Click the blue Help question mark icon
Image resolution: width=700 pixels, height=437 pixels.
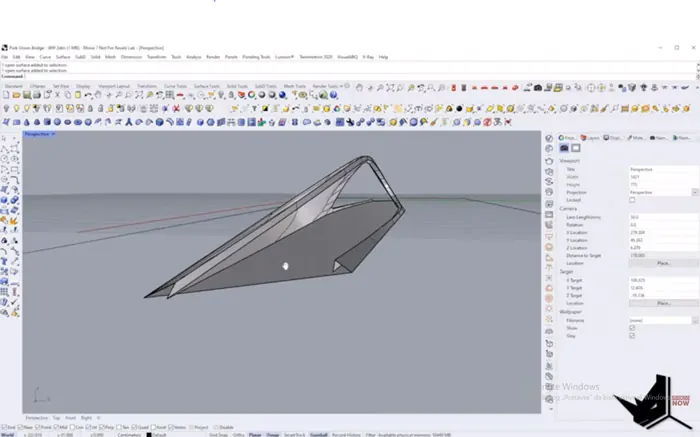[333, 95]
